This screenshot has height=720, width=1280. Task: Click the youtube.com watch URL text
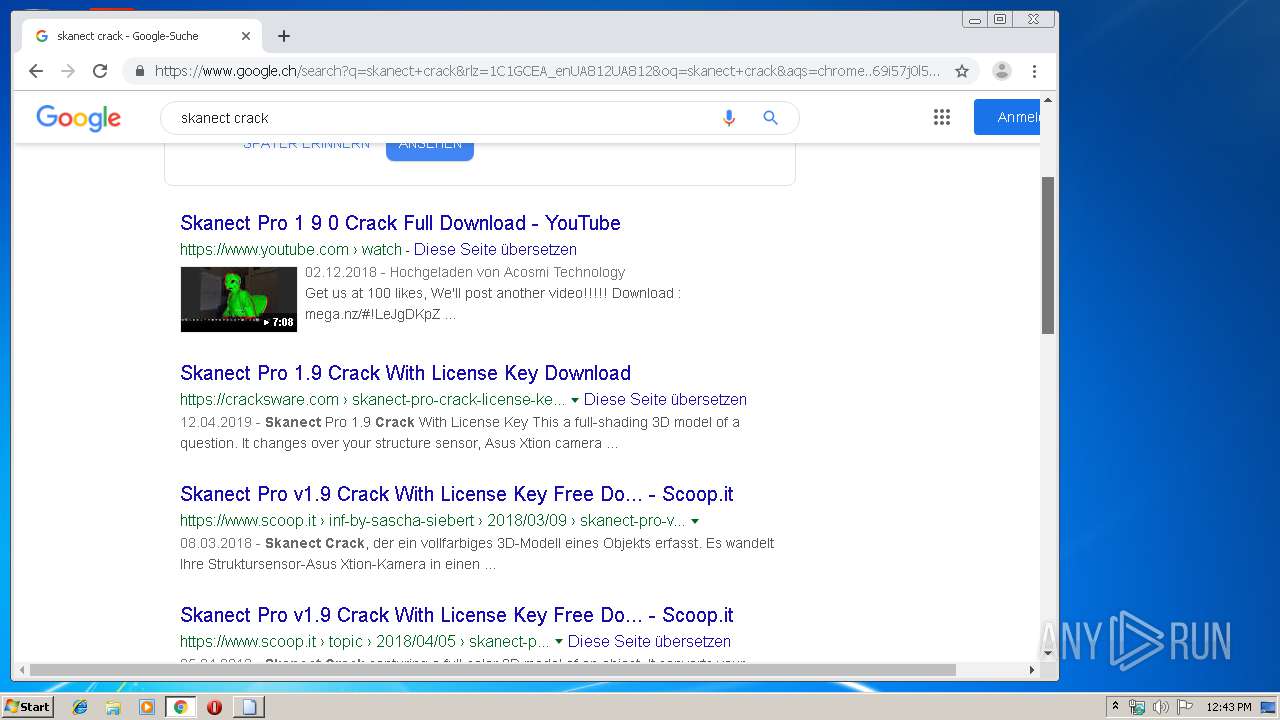tap(291, 249)
